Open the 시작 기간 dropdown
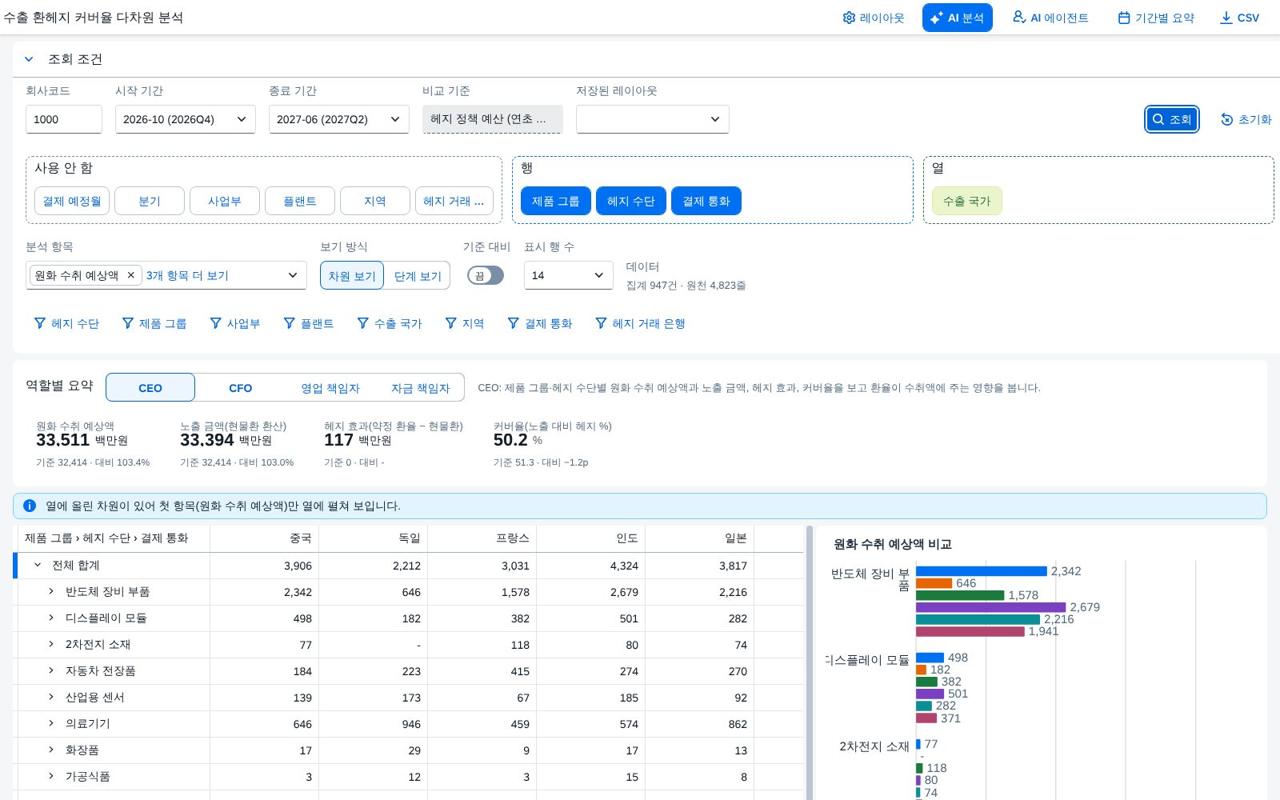The height and width of the screenshot is (800, 1280). [185, 119]
